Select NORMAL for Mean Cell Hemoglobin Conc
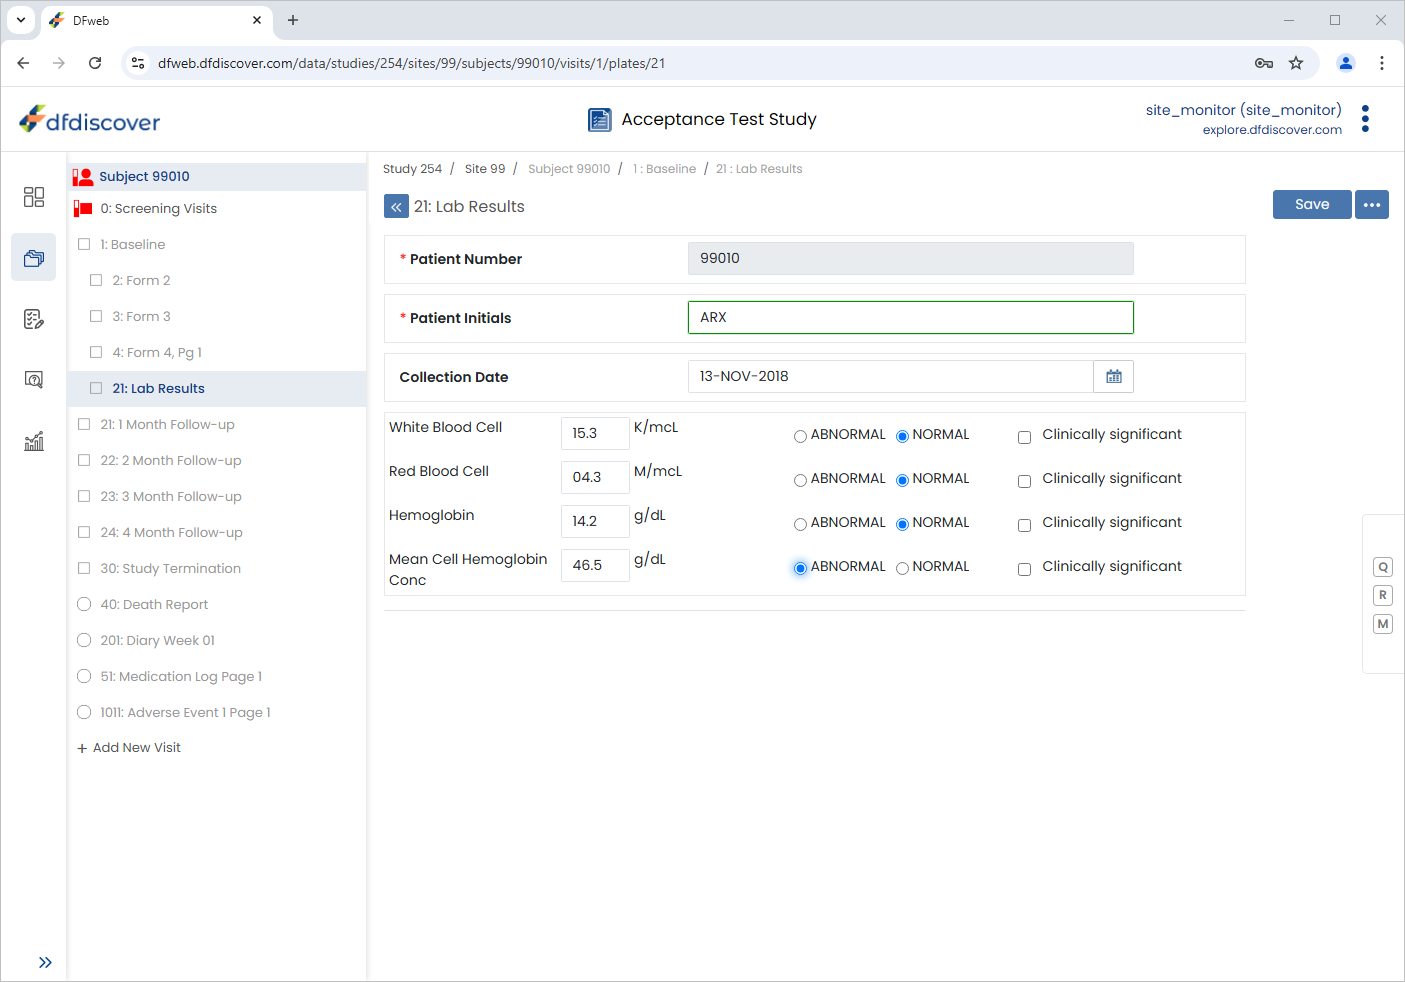1405x982 pixels. 902,568
